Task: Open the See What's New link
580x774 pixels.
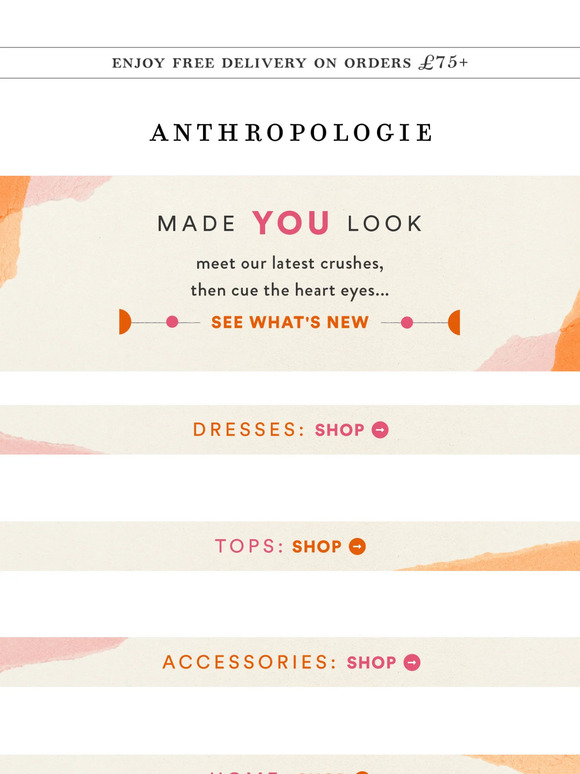Action: [290, 322]
